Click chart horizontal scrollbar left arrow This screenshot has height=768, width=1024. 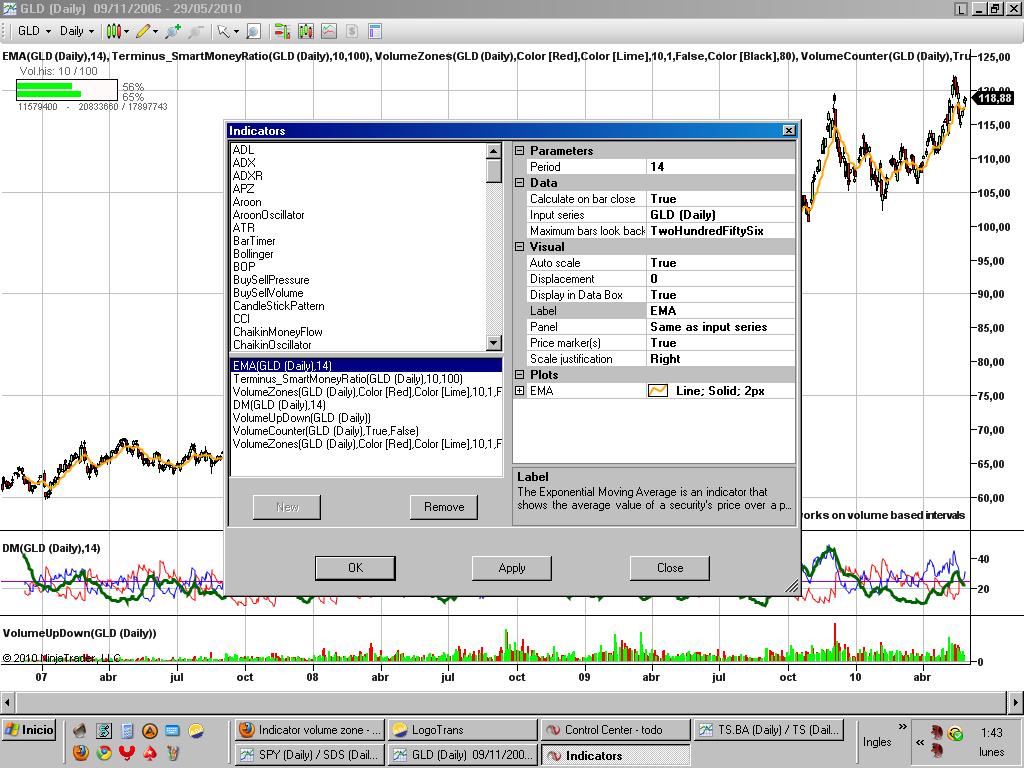click(7, 703)
